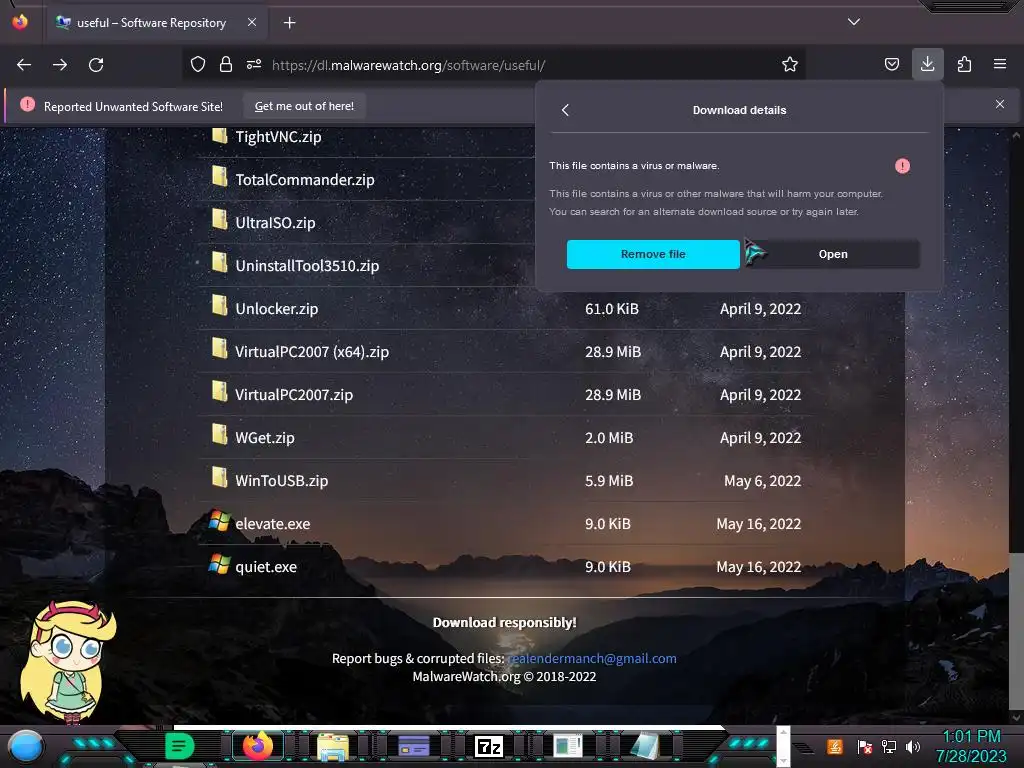
Task: Click quiet.exe file link
Action: pos(266,567)
